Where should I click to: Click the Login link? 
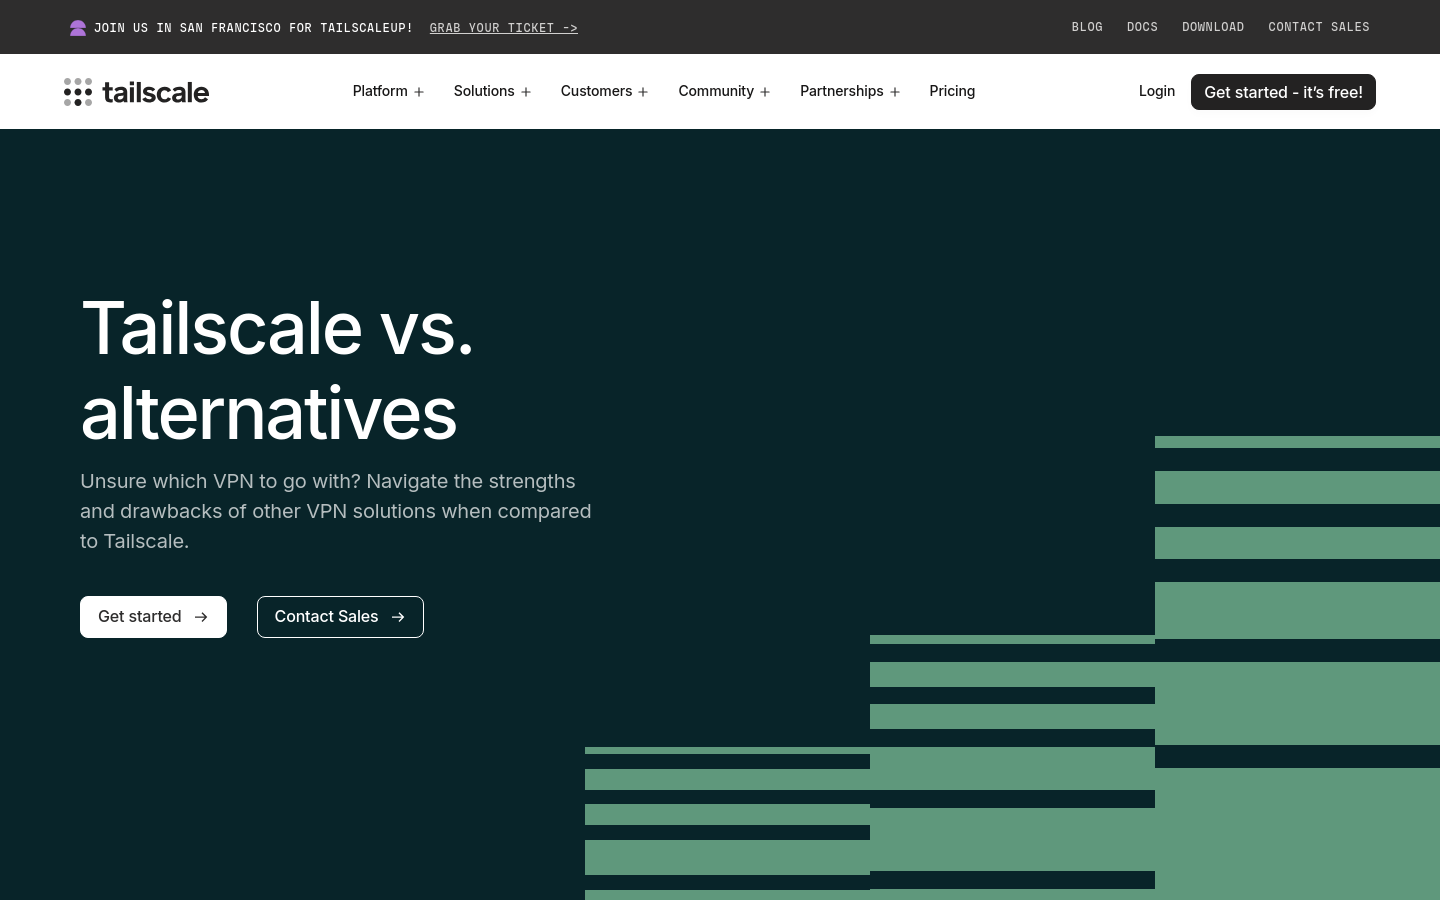[x=1157, y=91]
